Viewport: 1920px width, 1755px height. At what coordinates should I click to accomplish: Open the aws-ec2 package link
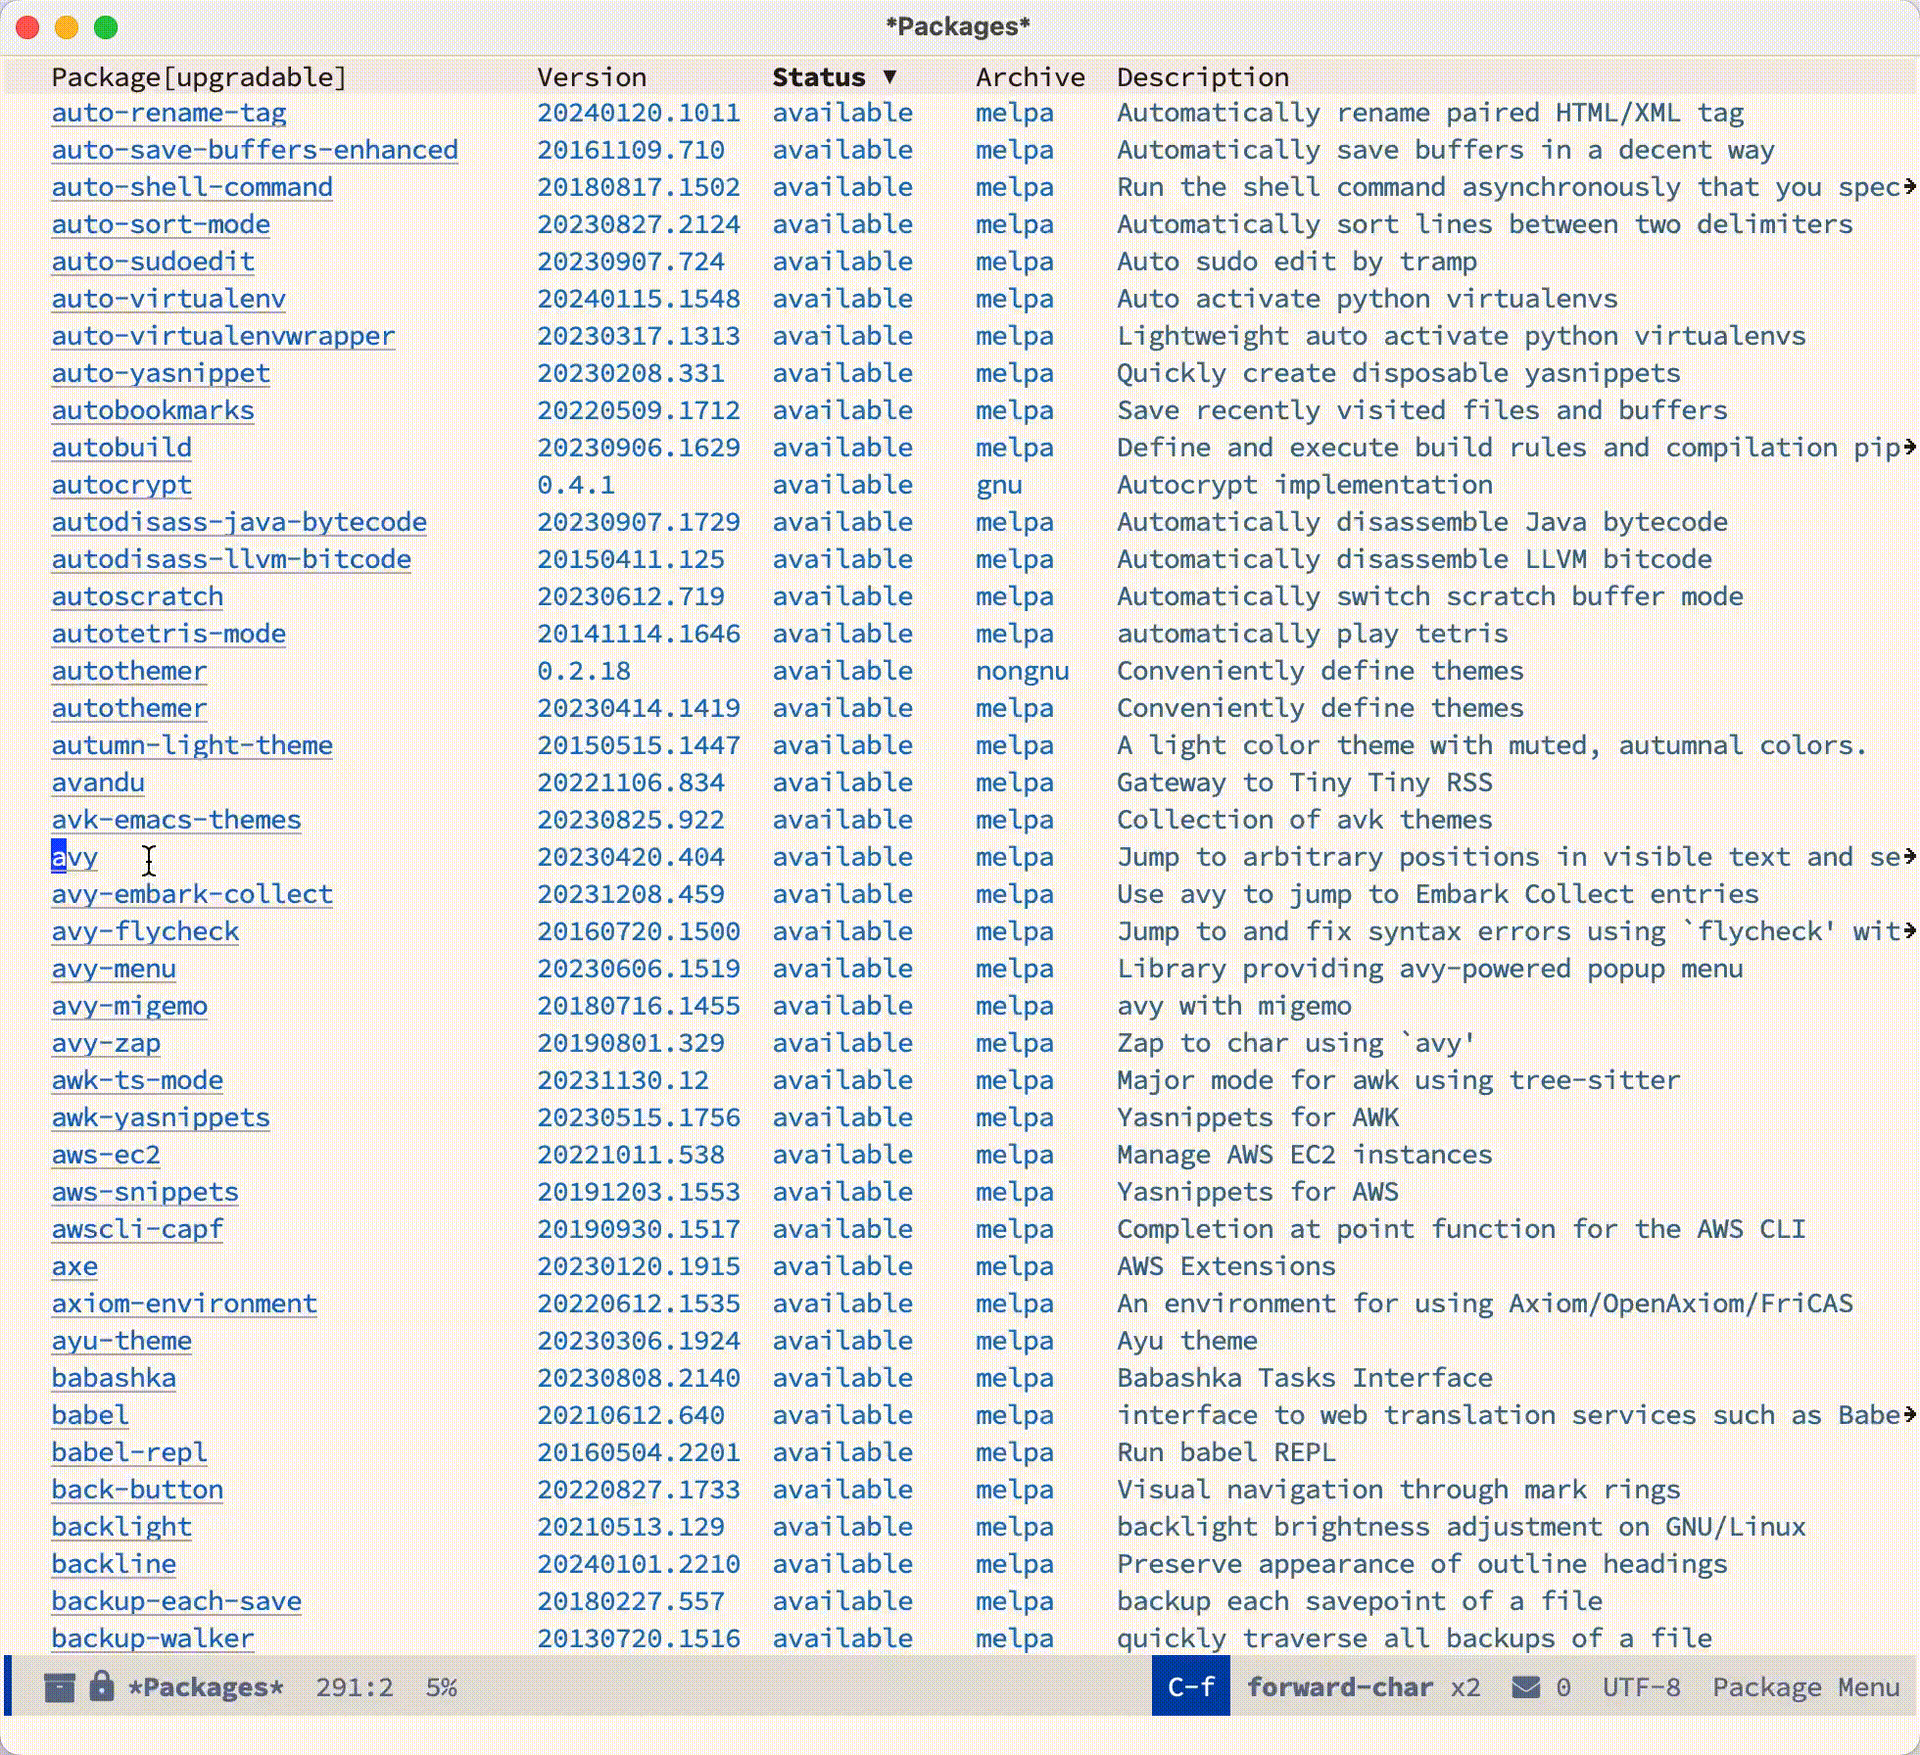[106, 1154]
